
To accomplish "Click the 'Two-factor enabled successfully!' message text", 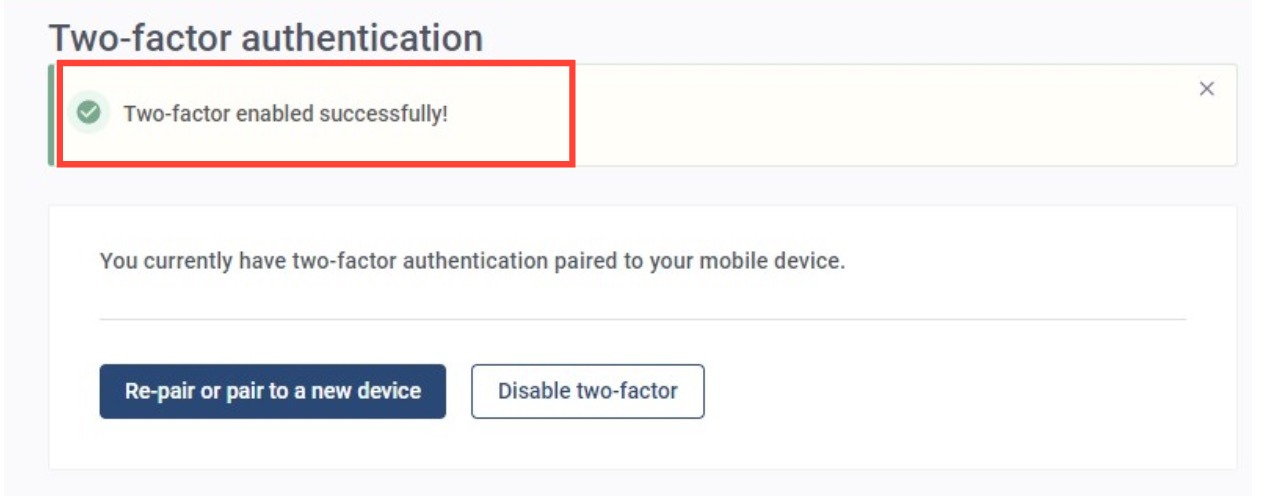I will pyautogui.click(x=286, y=114).
